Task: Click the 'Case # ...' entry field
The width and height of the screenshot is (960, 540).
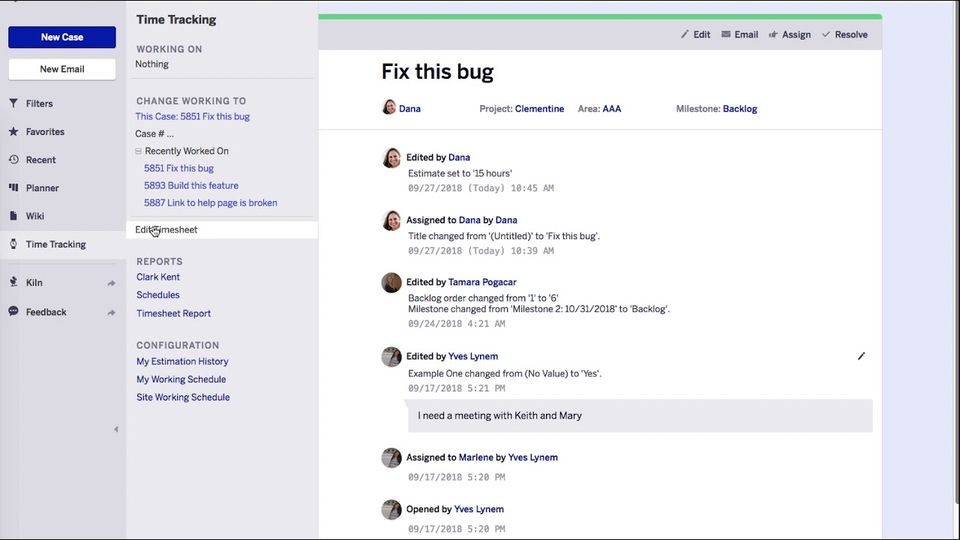Action: tap(154, 133)
